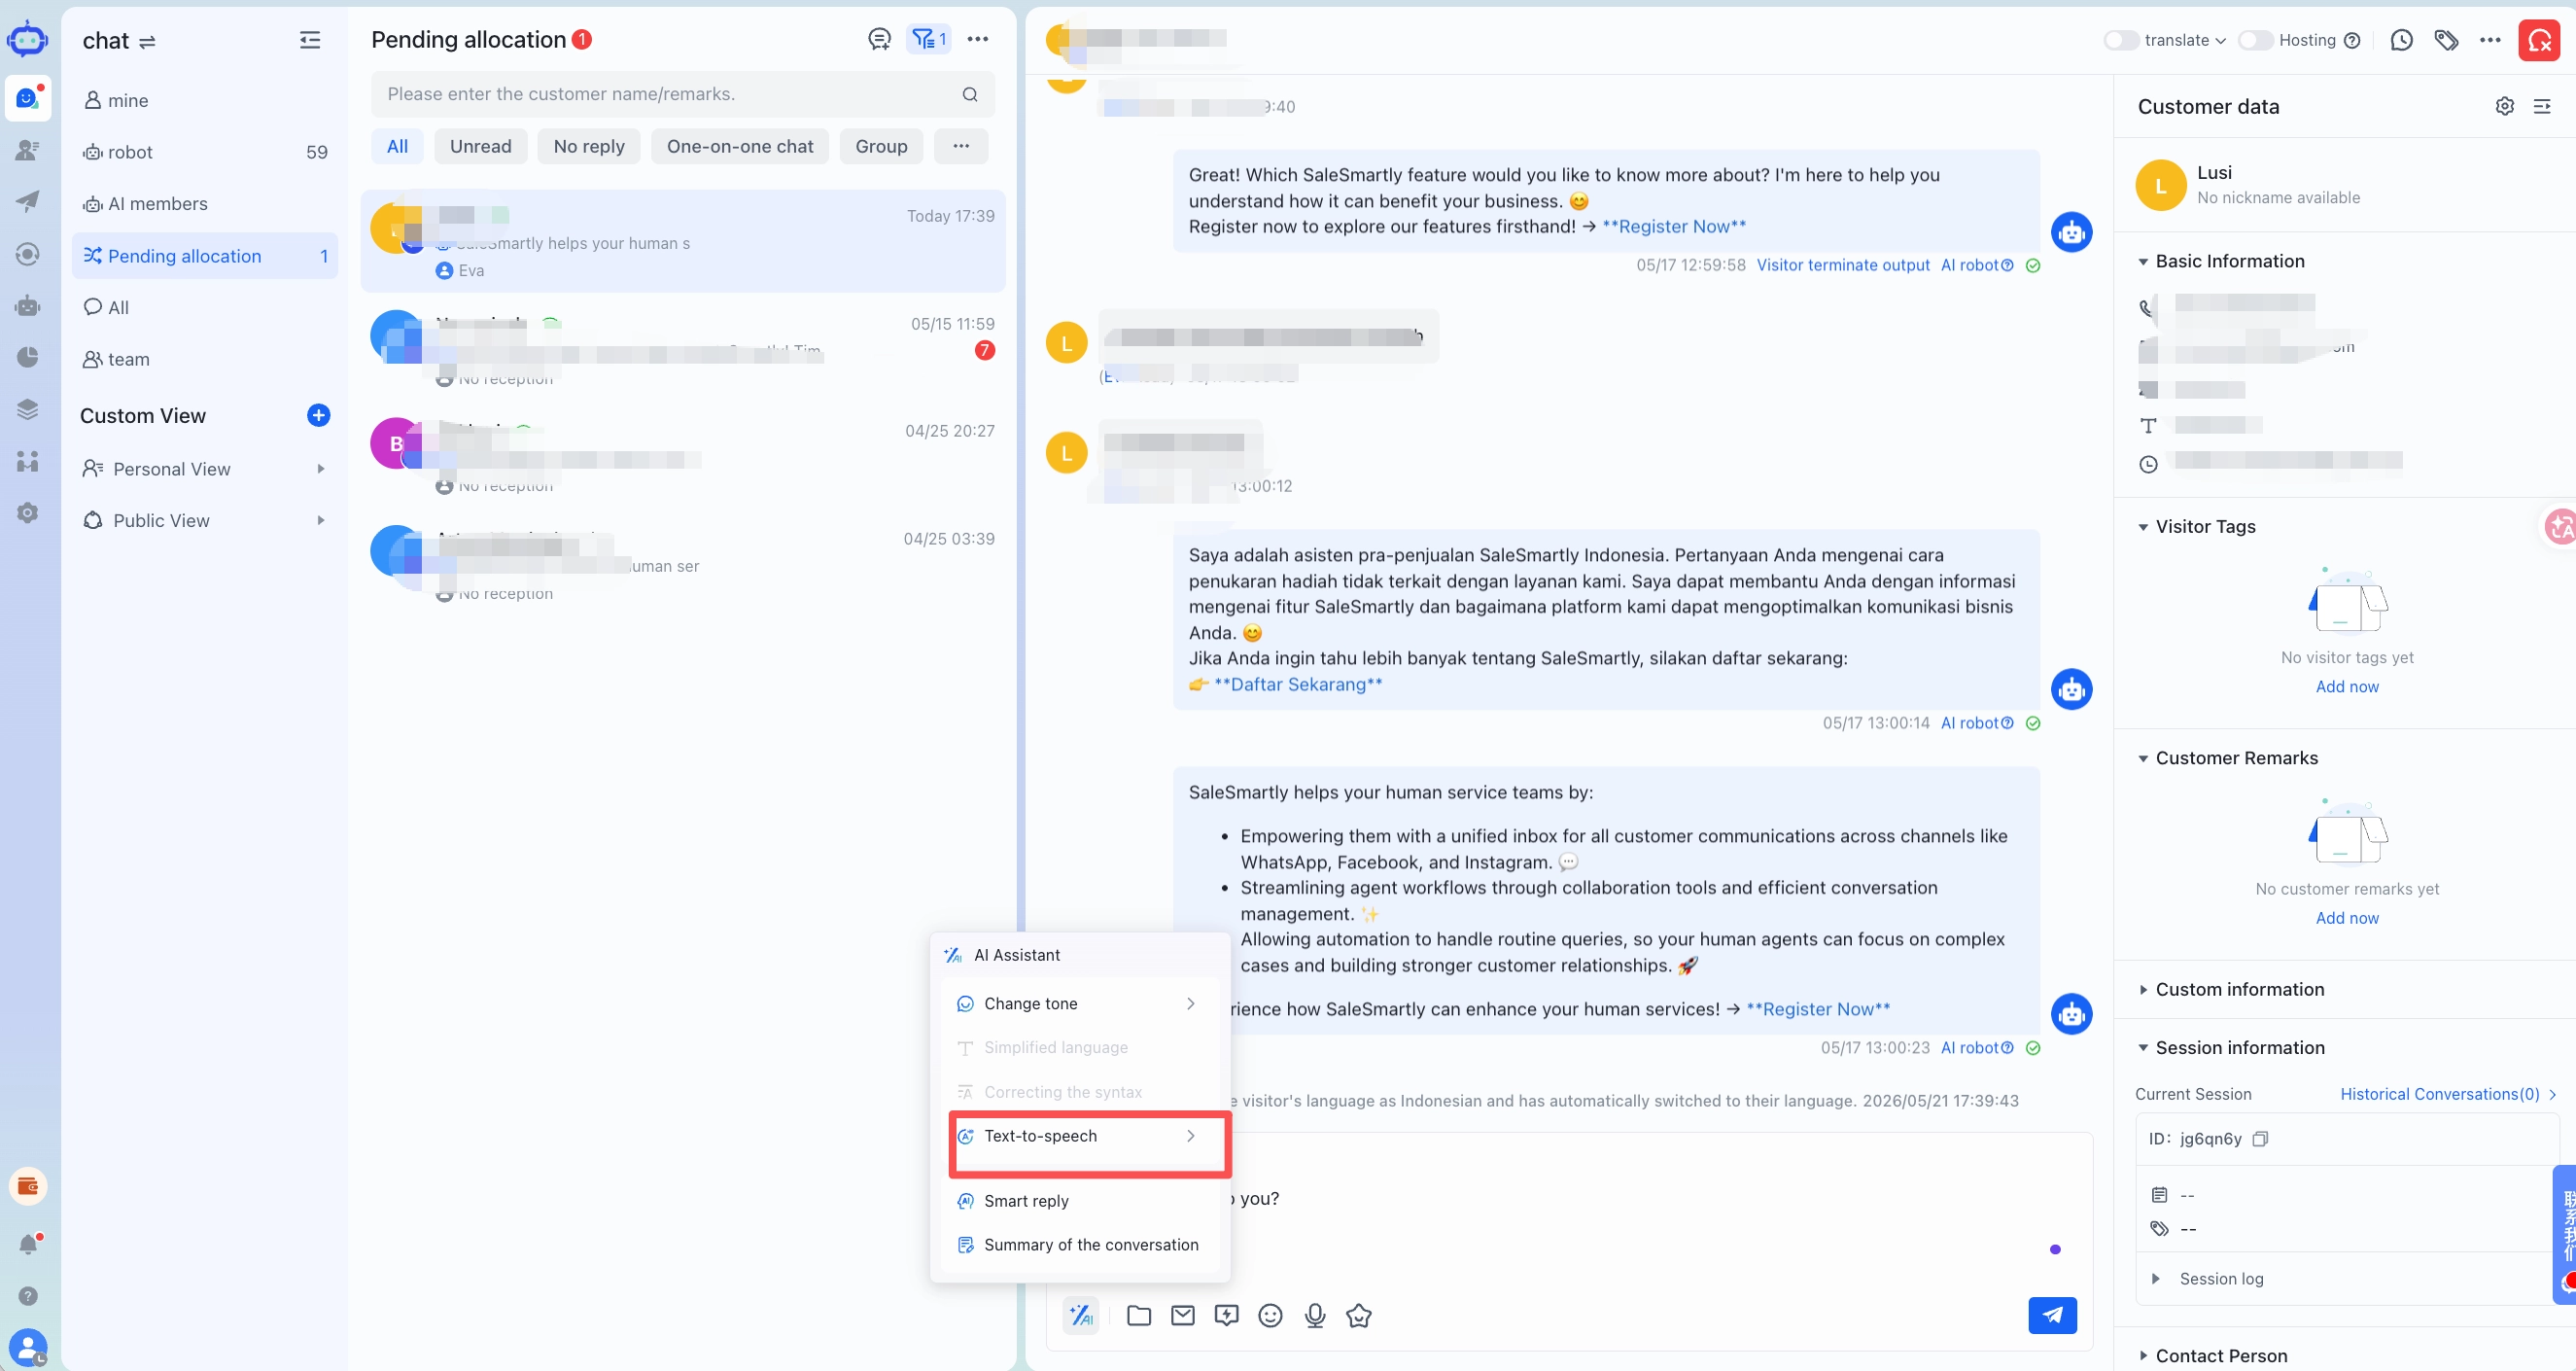Open the emoji picker icon
The height and width of the screenshot is (1371, 2576).
[x=1270, y=1315]
